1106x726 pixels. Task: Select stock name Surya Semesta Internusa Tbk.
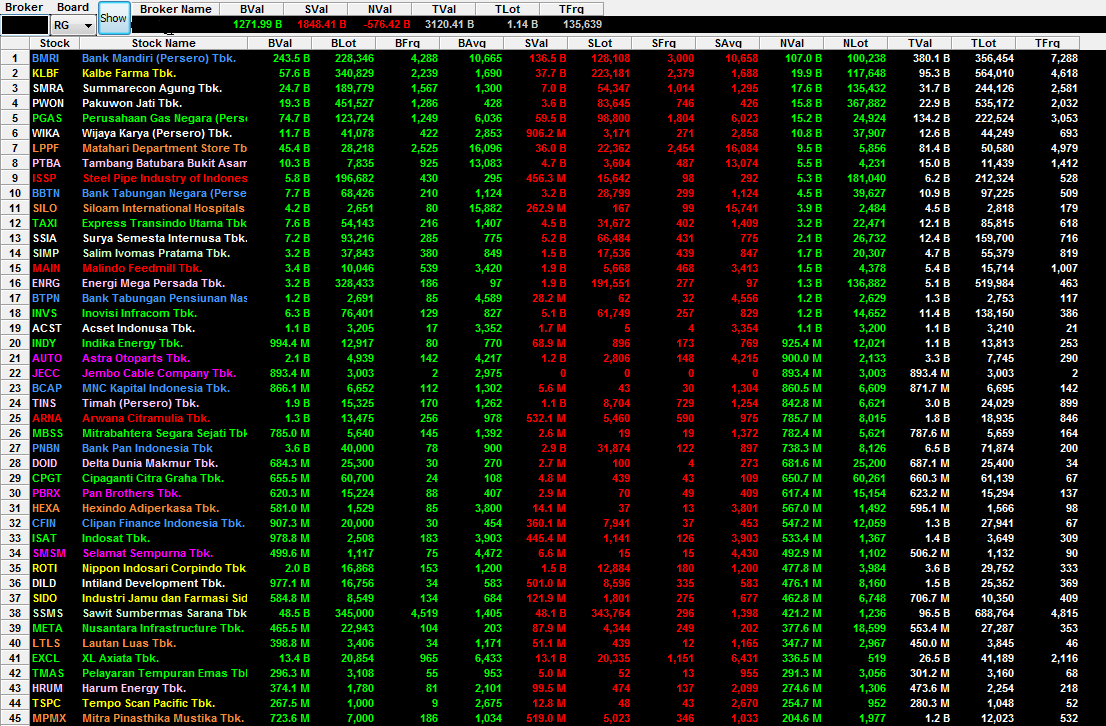(165, 238)
